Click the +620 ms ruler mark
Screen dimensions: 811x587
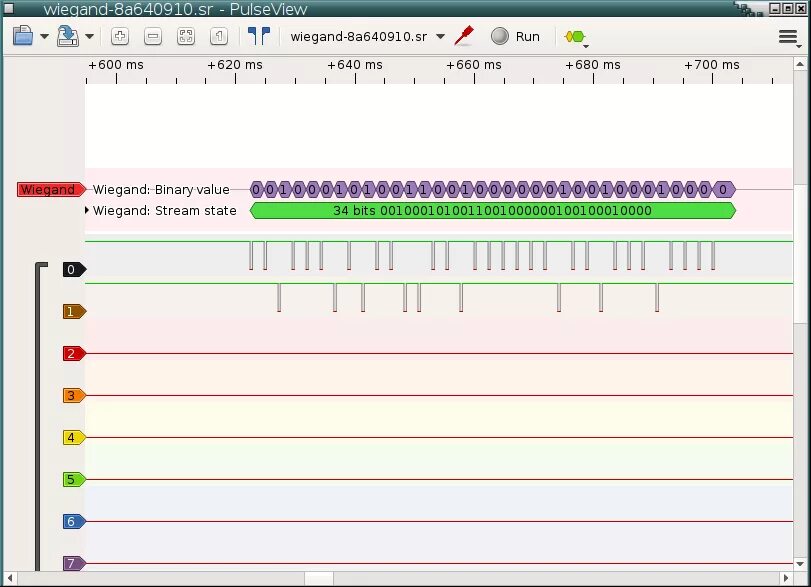pyautogui.click(x=235, y=65)
